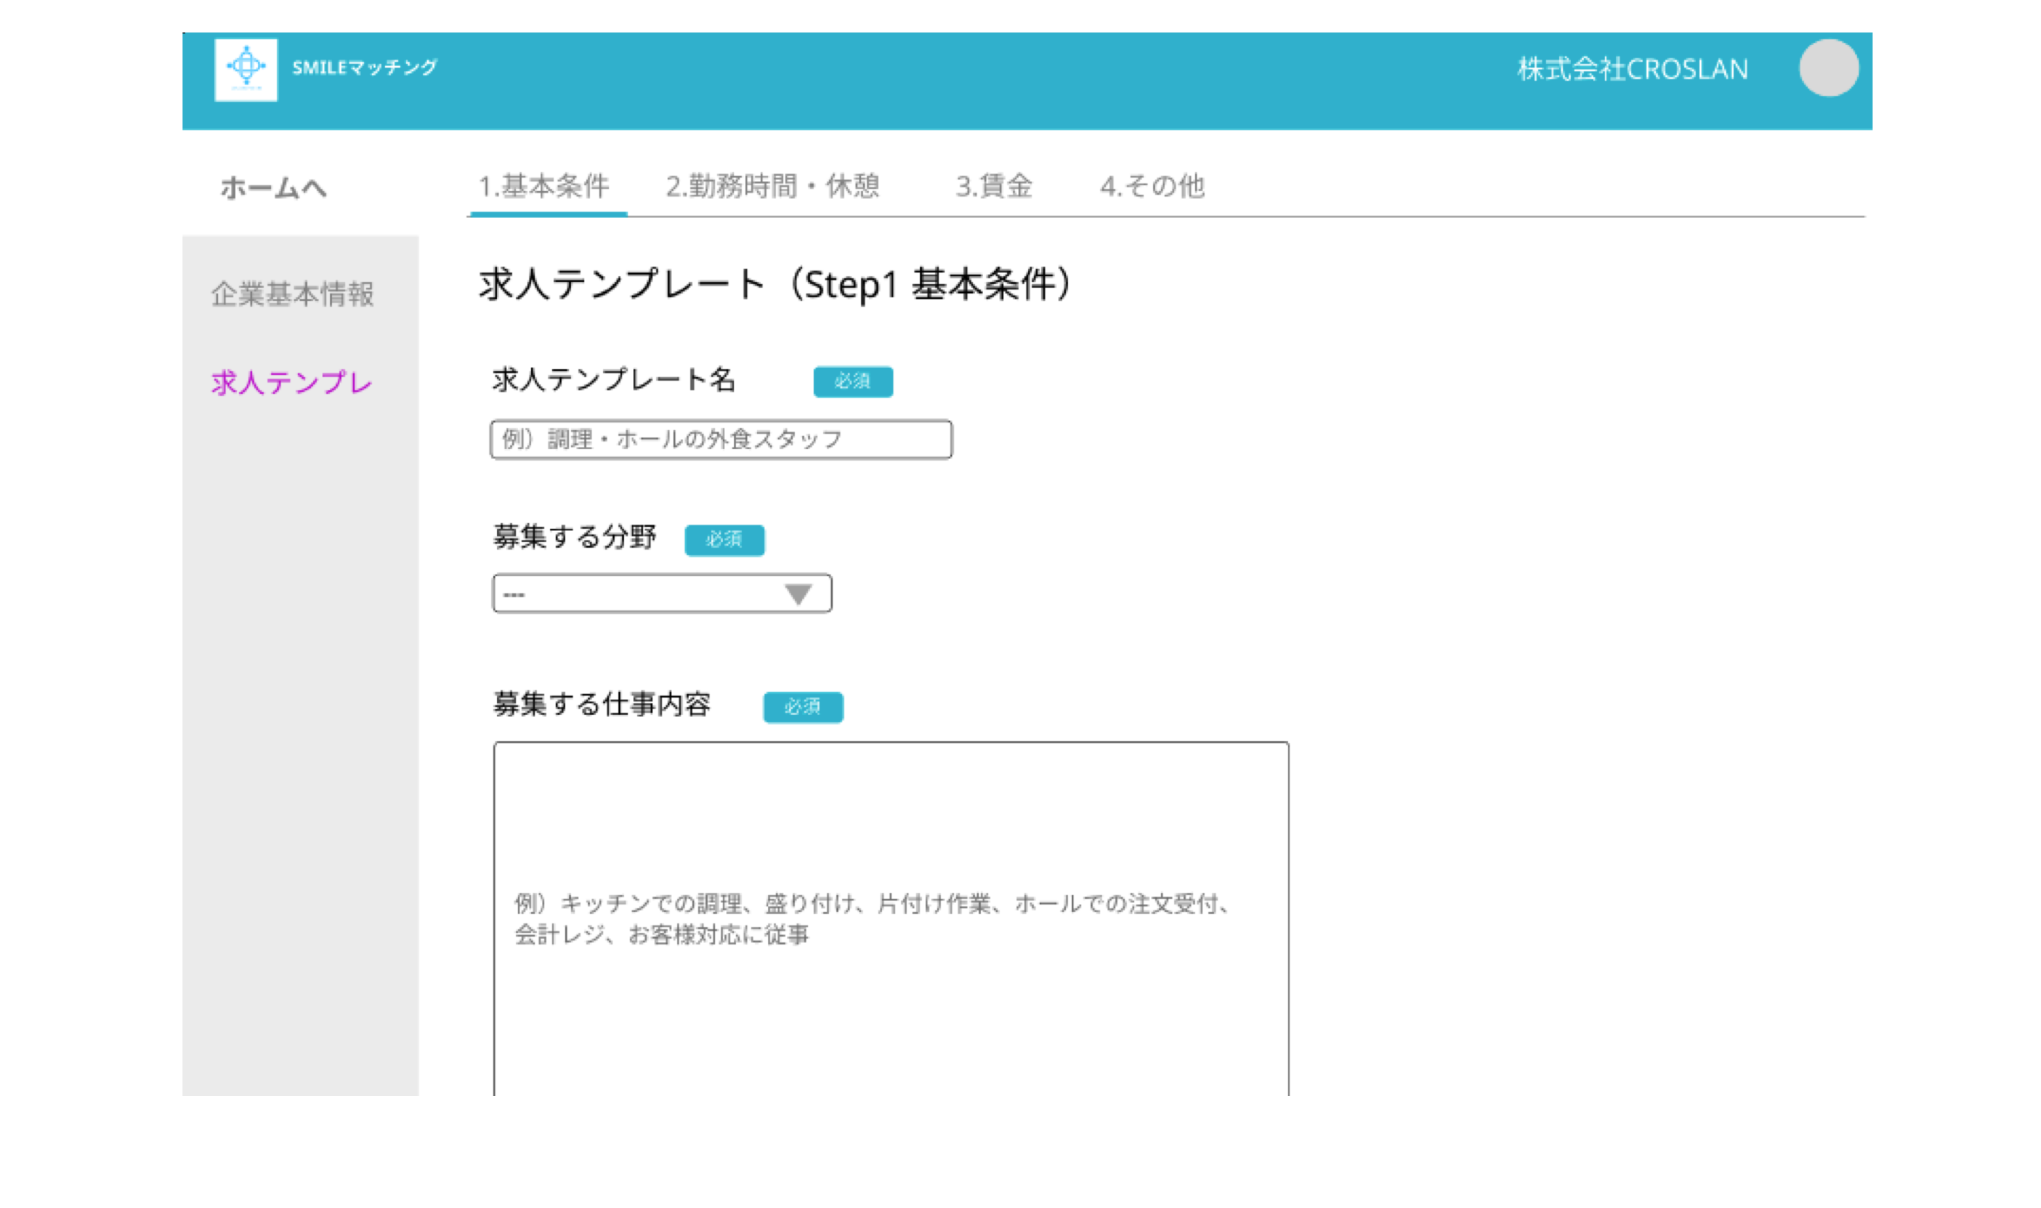Click the 募集する仕事内容 field label
Screen dimensions: 2041x1208
point(602,705)
